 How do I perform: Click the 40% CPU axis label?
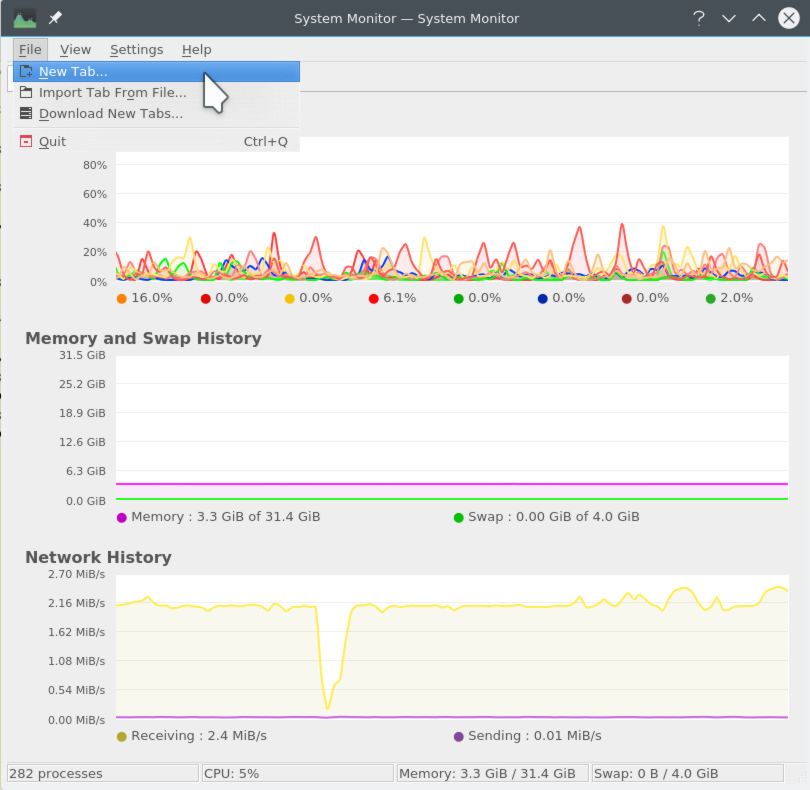point(95,223)
